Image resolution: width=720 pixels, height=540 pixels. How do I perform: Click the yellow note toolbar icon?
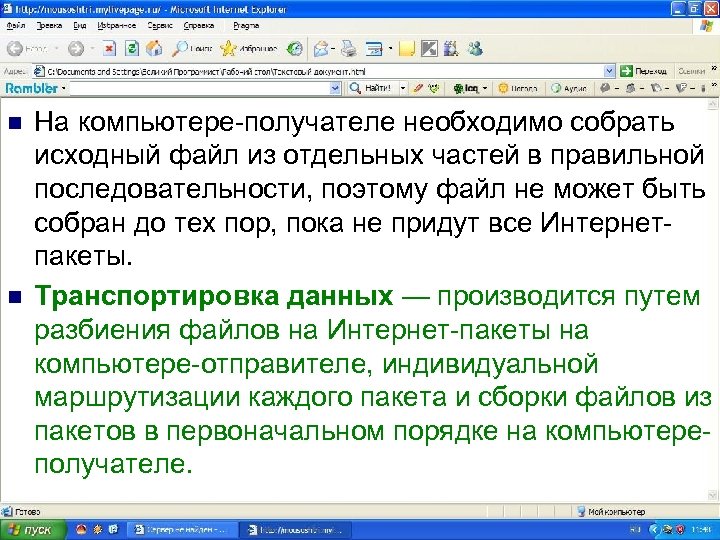coord(407,48)
